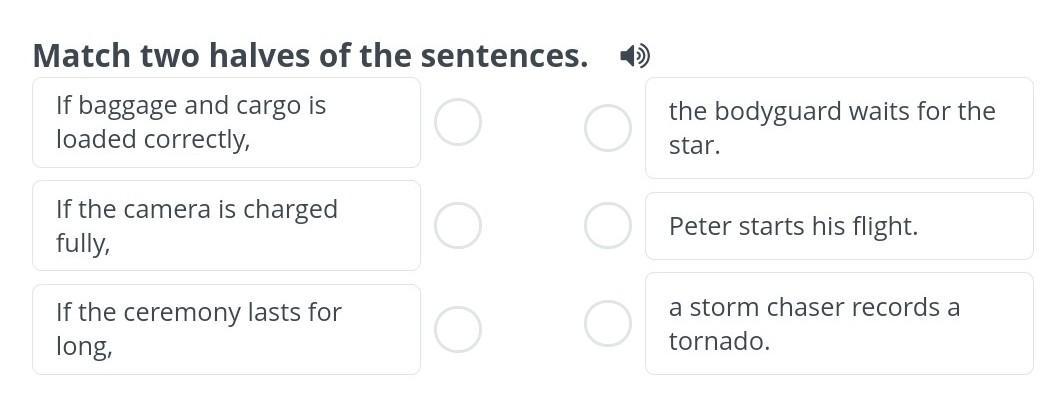Select the circle beside 'If the ceremony lasts'

point(458,329)
